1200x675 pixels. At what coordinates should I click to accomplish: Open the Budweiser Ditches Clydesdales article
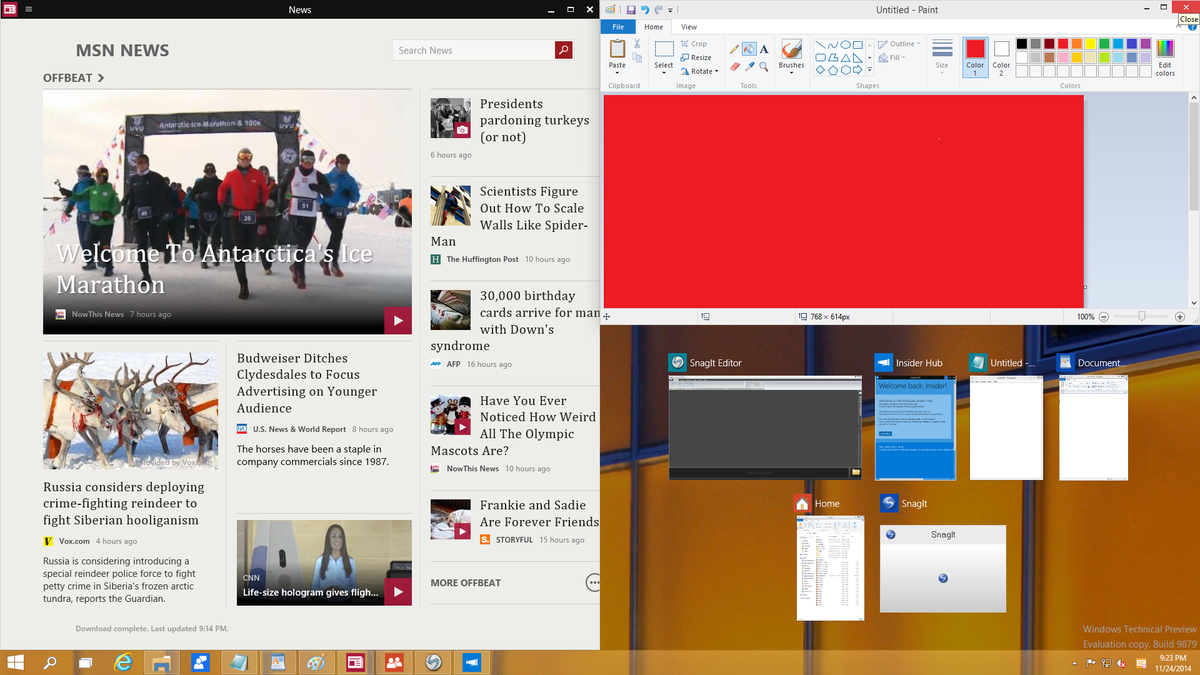(307, 383)
